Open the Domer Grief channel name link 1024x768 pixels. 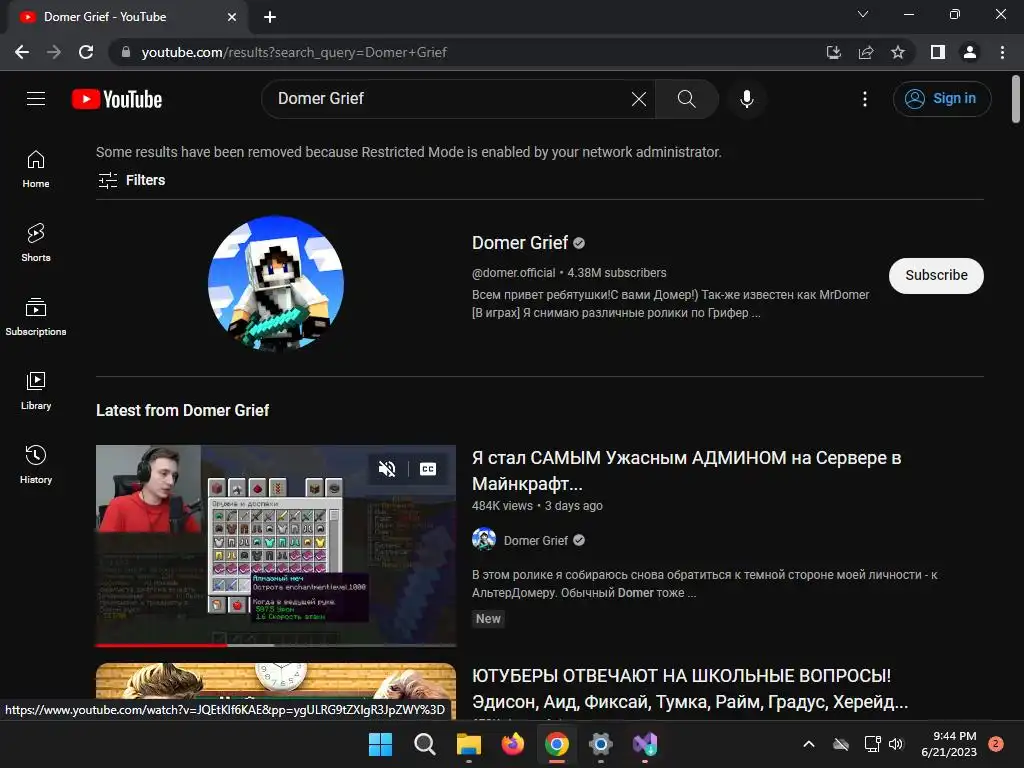520,243
